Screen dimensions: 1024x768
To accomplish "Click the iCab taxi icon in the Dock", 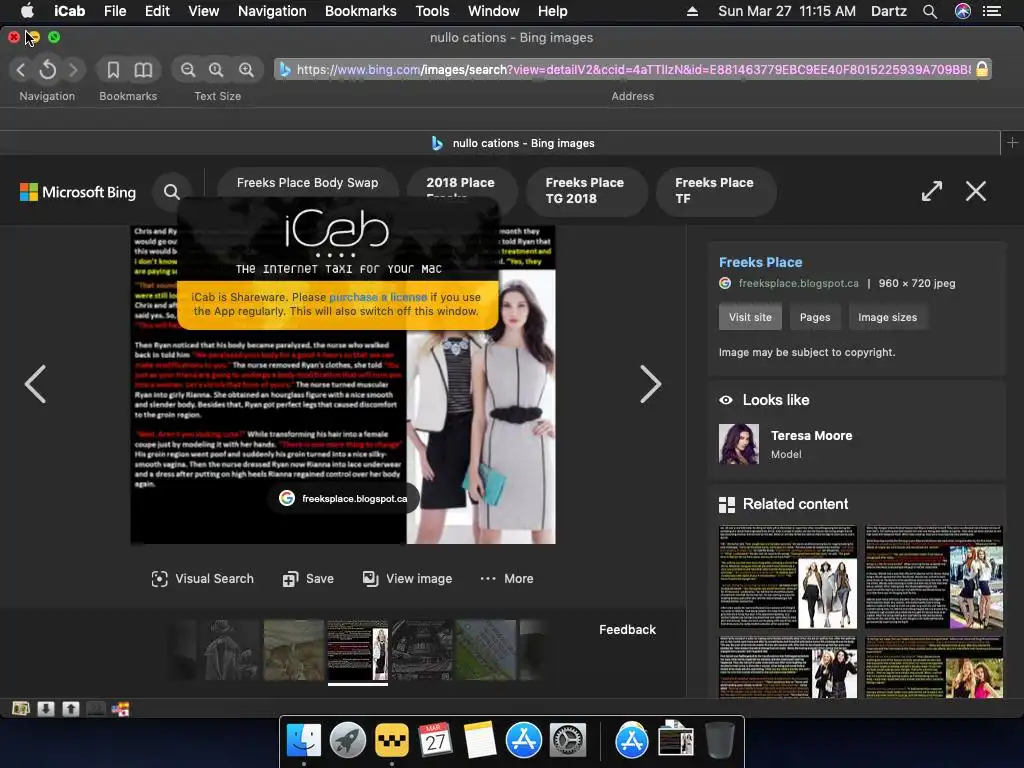I will [392, 741].
